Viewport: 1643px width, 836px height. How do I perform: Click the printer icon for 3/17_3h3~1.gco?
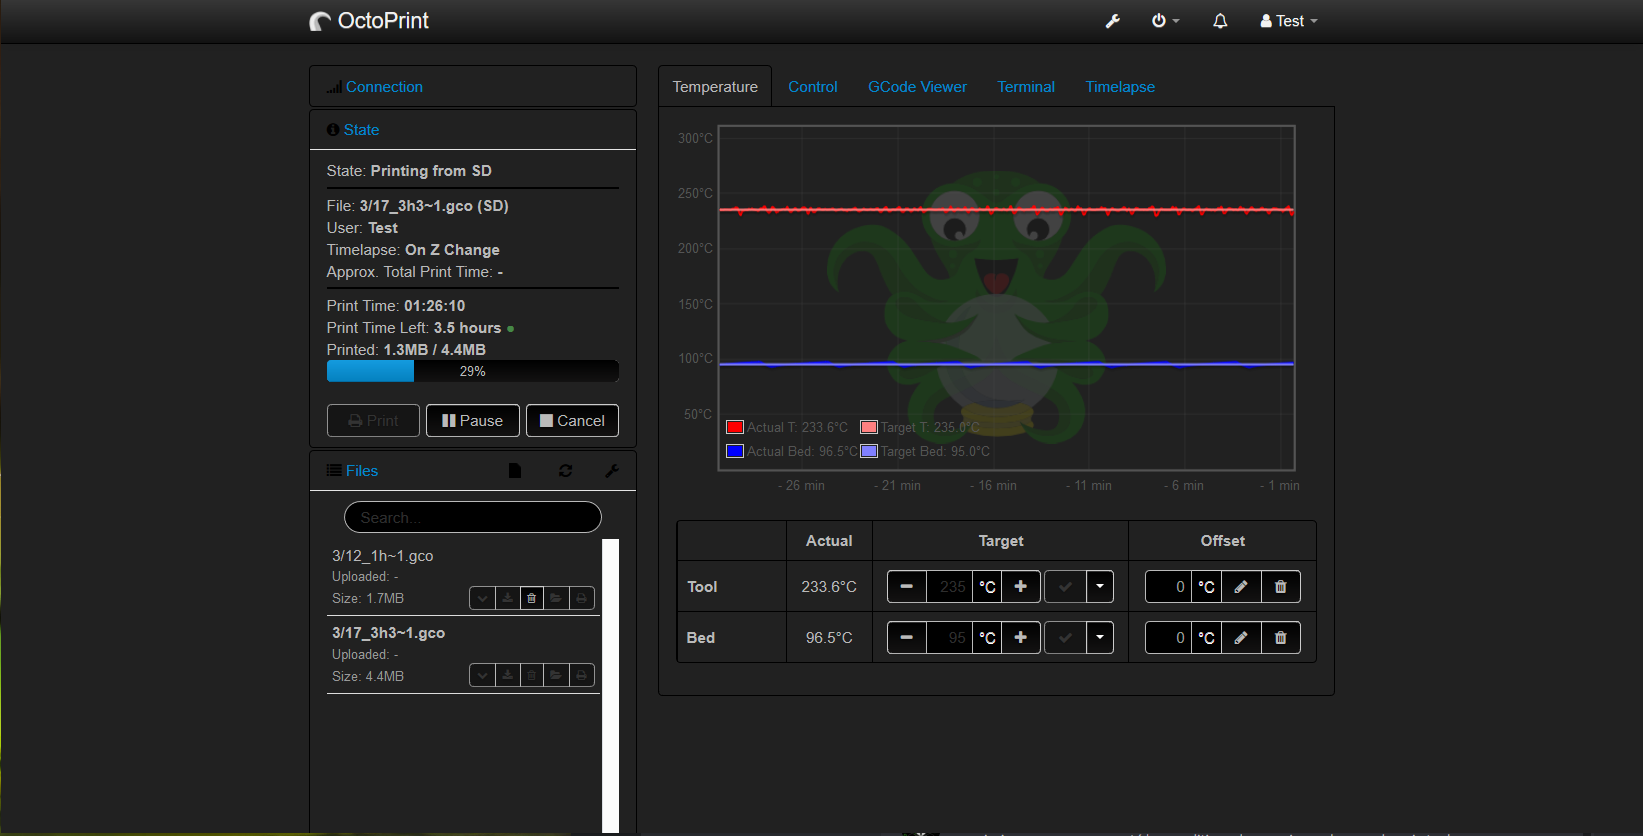(x=582, y=676)
